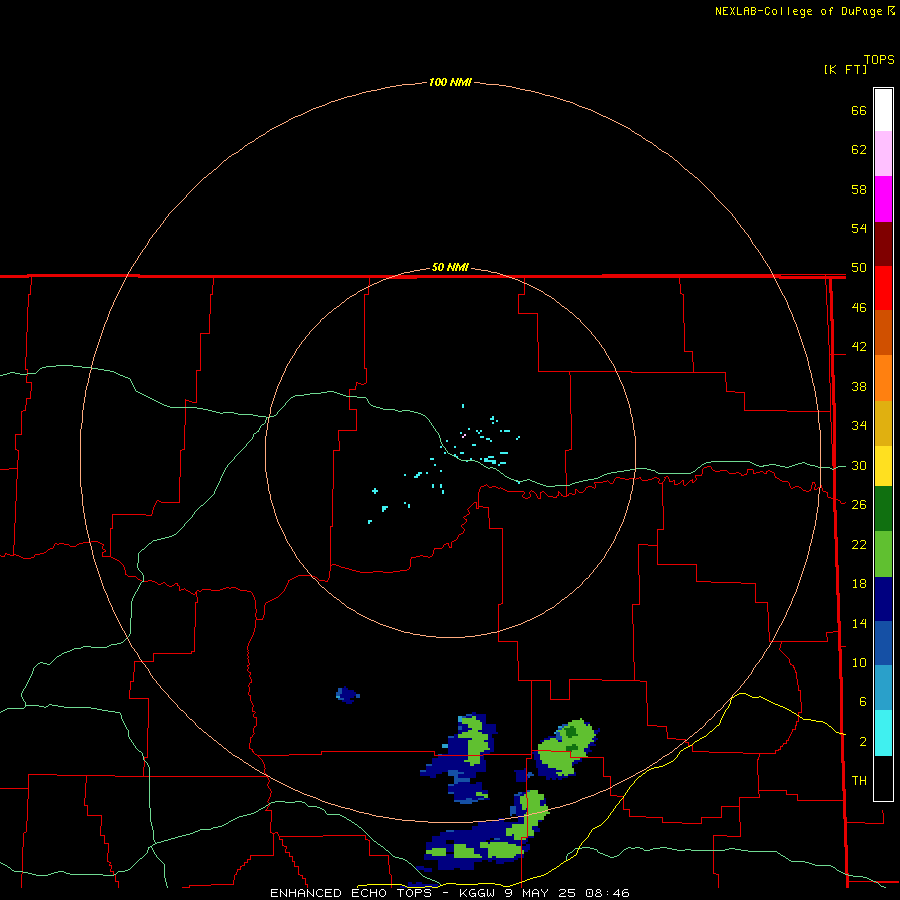Click the 50 NMI range ring label

coord(450,267)
